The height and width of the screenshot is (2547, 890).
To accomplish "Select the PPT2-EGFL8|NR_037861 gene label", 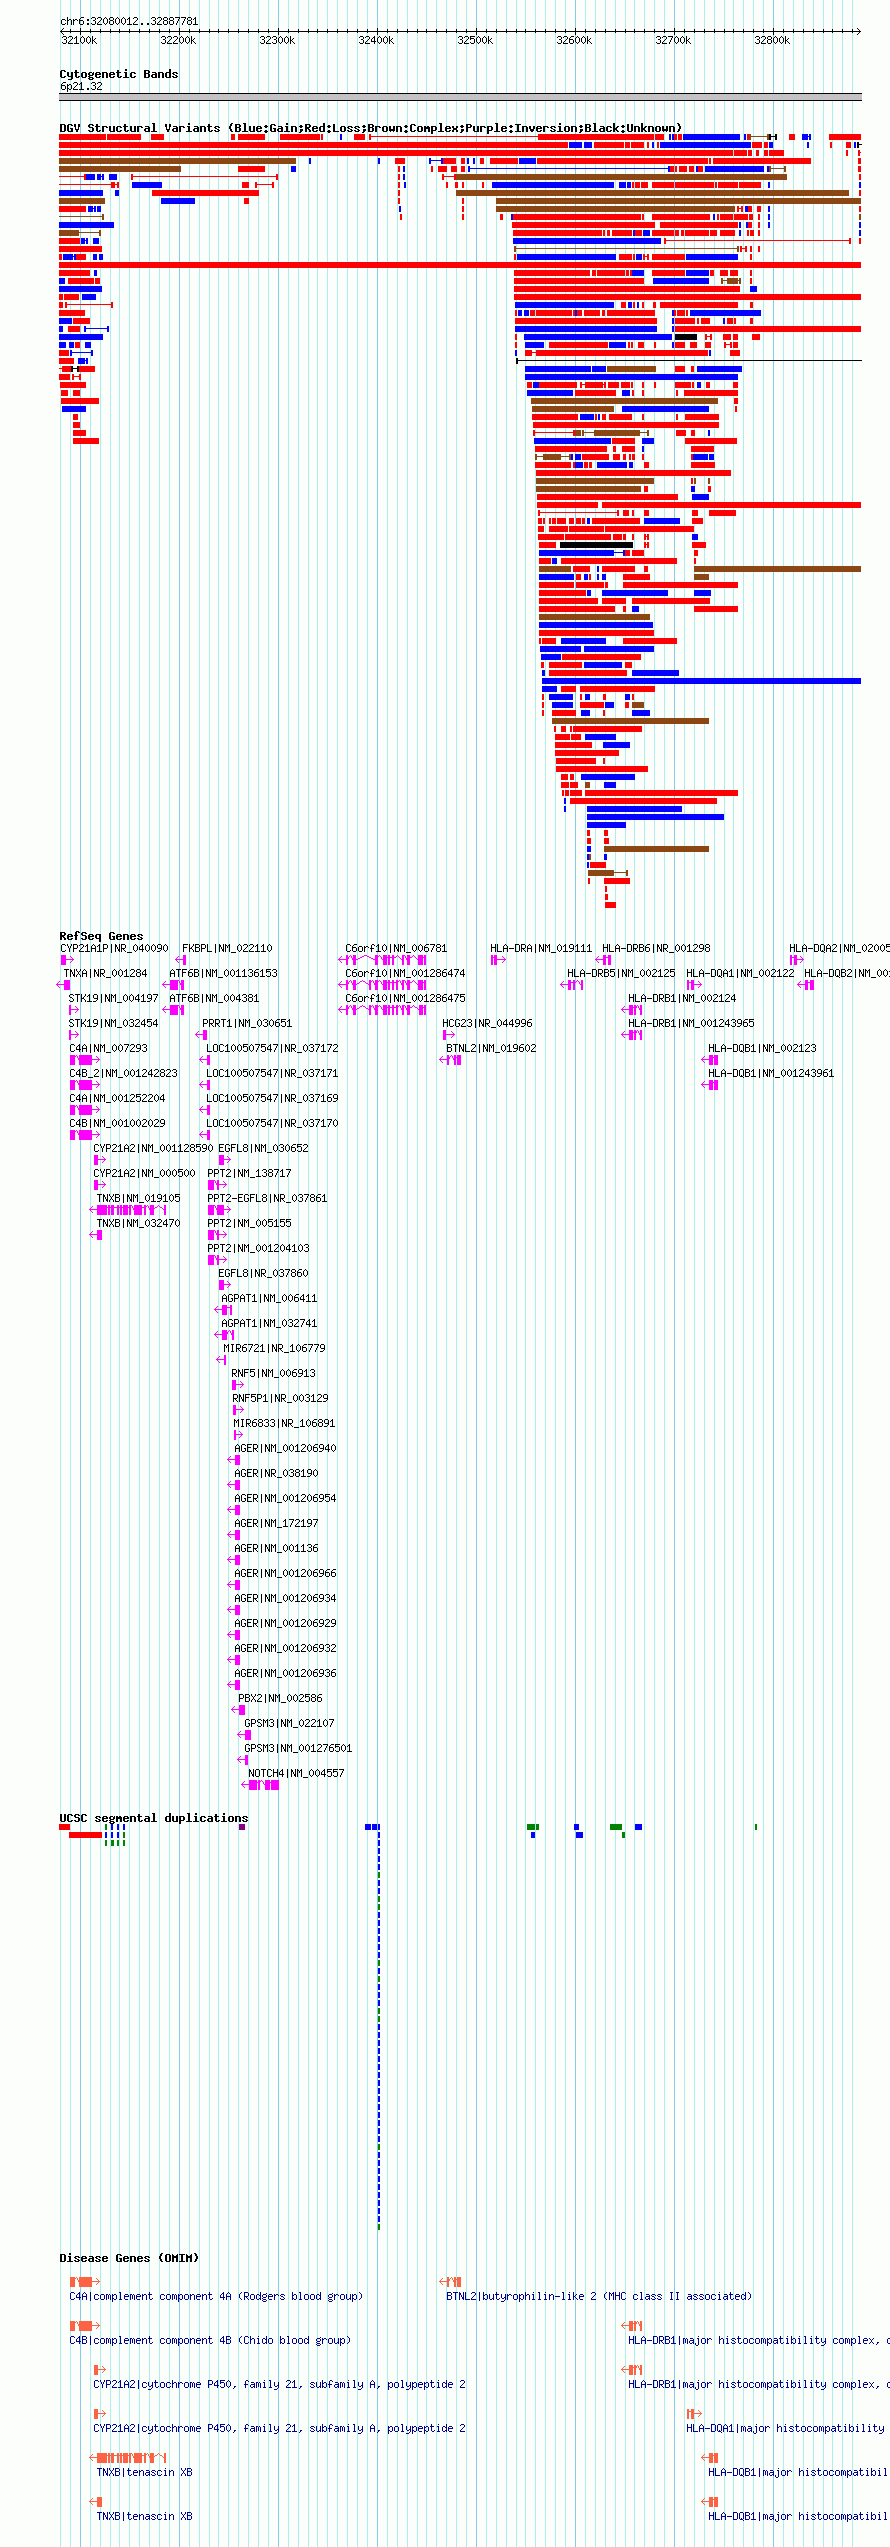I will point(267,1198).
